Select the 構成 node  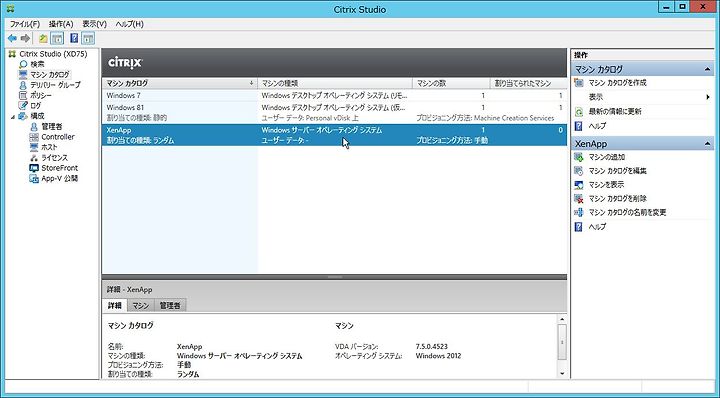37,116
